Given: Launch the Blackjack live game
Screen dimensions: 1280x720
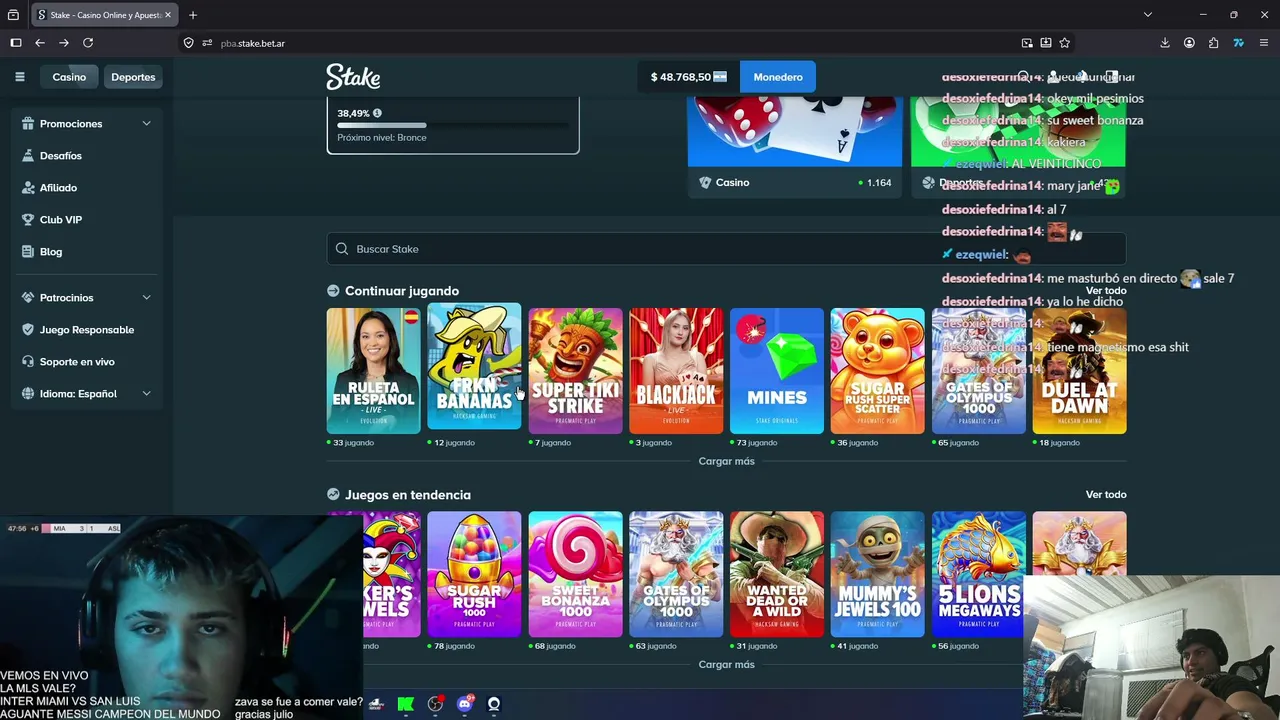Looking at the screenshot, I should 676,370.
